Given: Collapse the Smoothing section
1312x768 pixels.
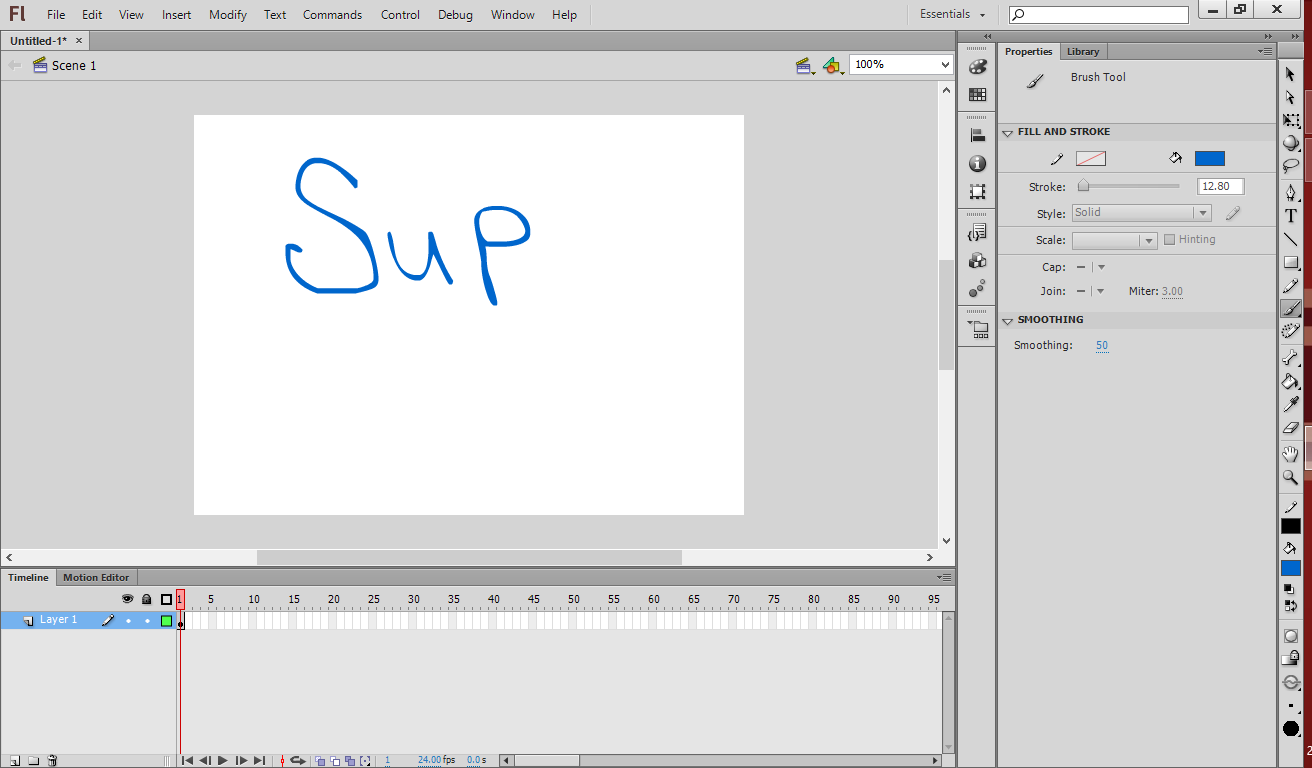Looking at the screenshot, I should tap(1008, 320).
